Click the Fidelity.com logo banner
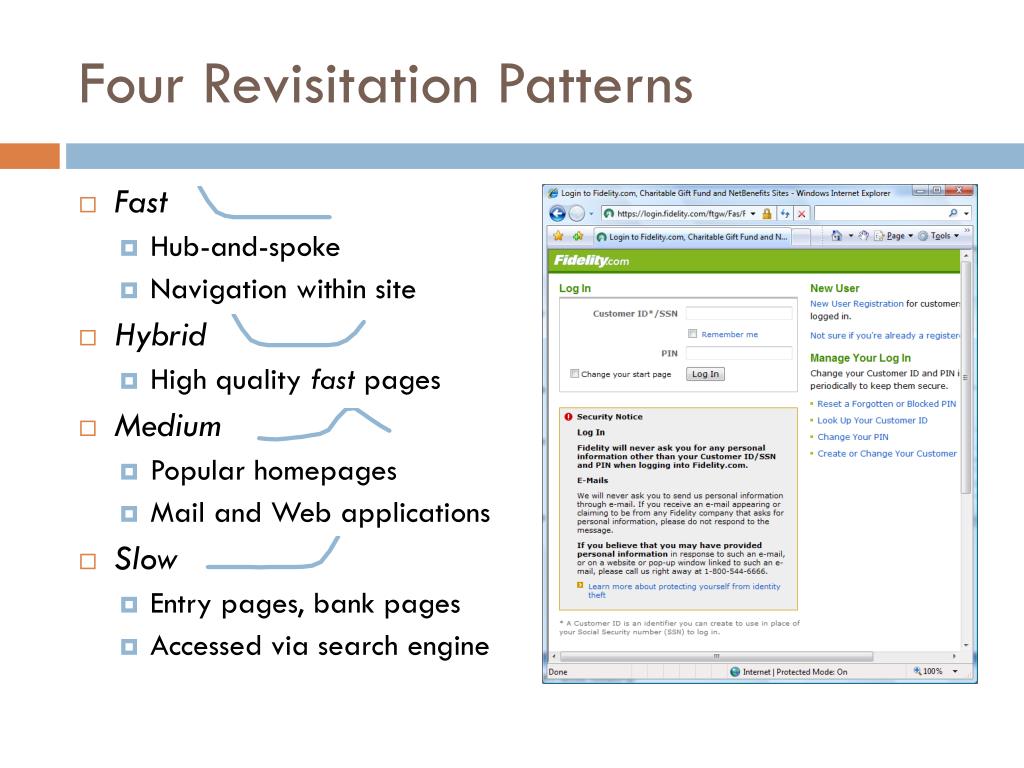The height and width of the screenshot is (768, 1024). click(591, 261)
